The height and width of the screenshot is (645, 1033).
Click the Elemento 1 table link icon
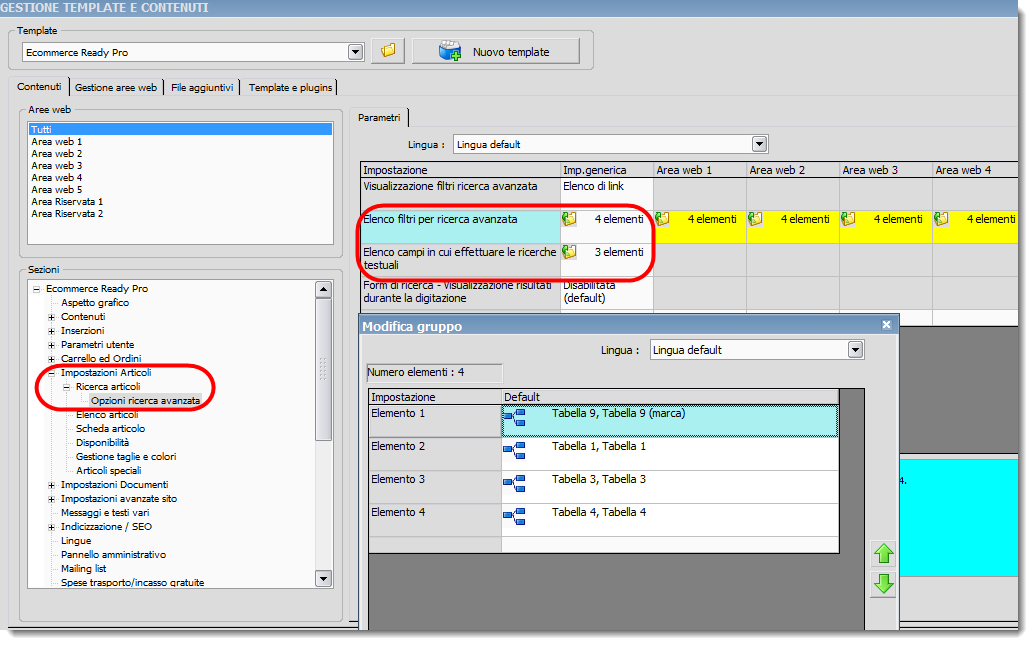tap(515, 417)
